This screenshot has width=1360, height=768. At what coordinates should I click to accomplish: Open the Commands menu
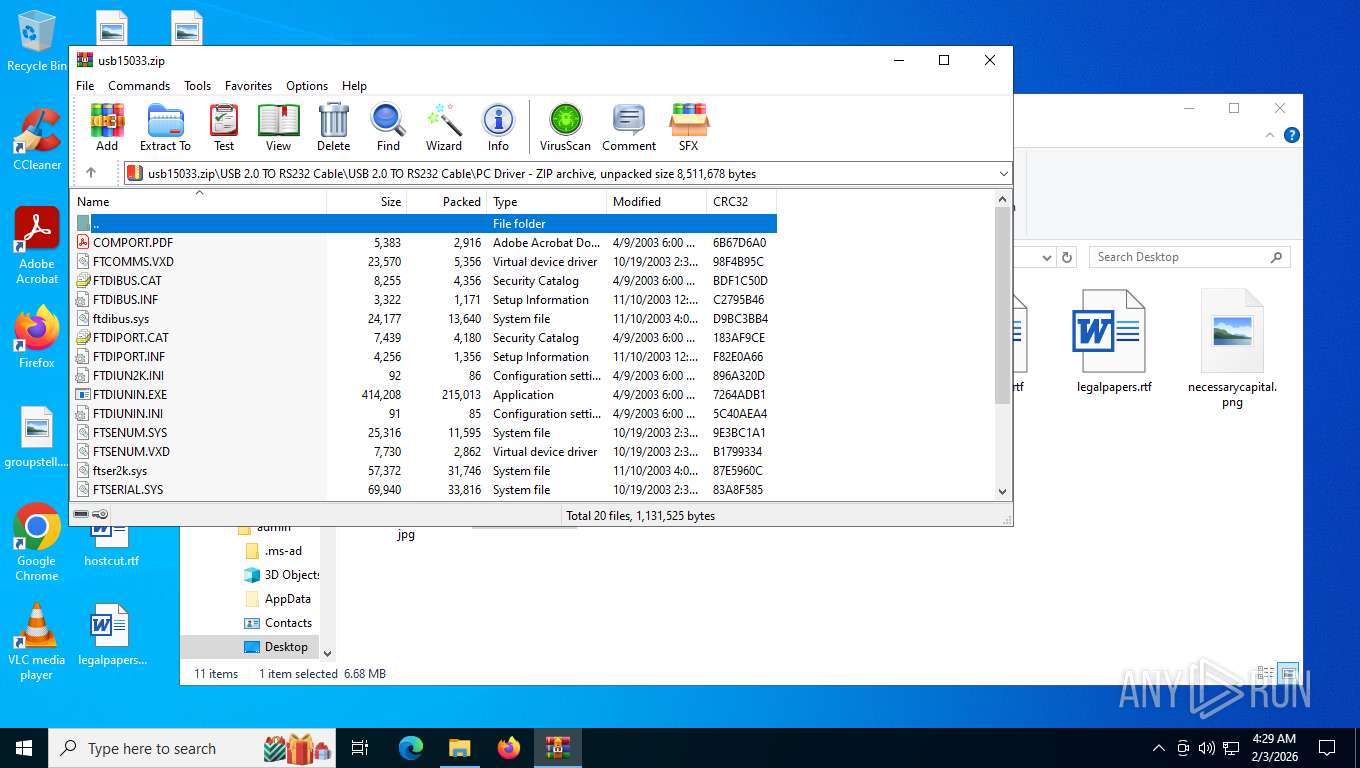click(x=139, y=86)
